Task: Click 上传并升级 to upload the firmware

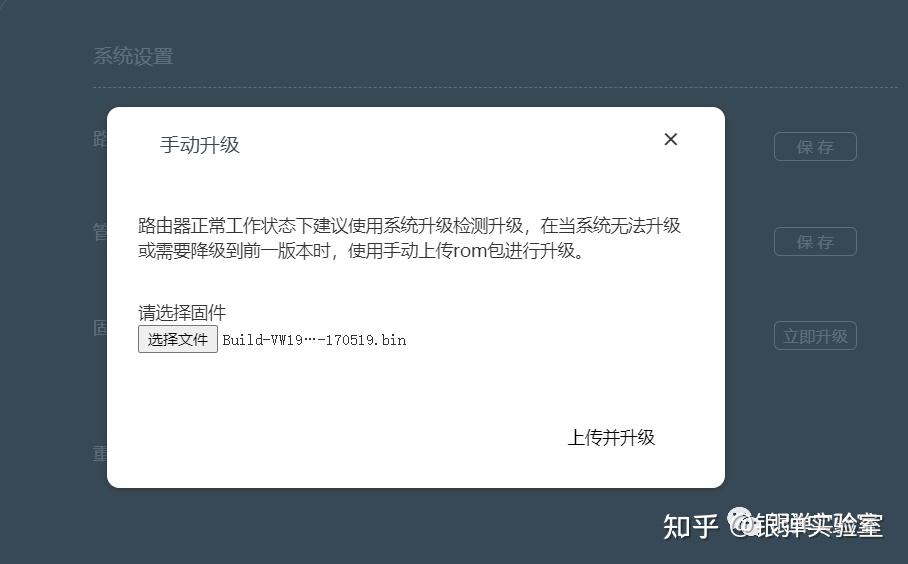Action: pos(612,437)
